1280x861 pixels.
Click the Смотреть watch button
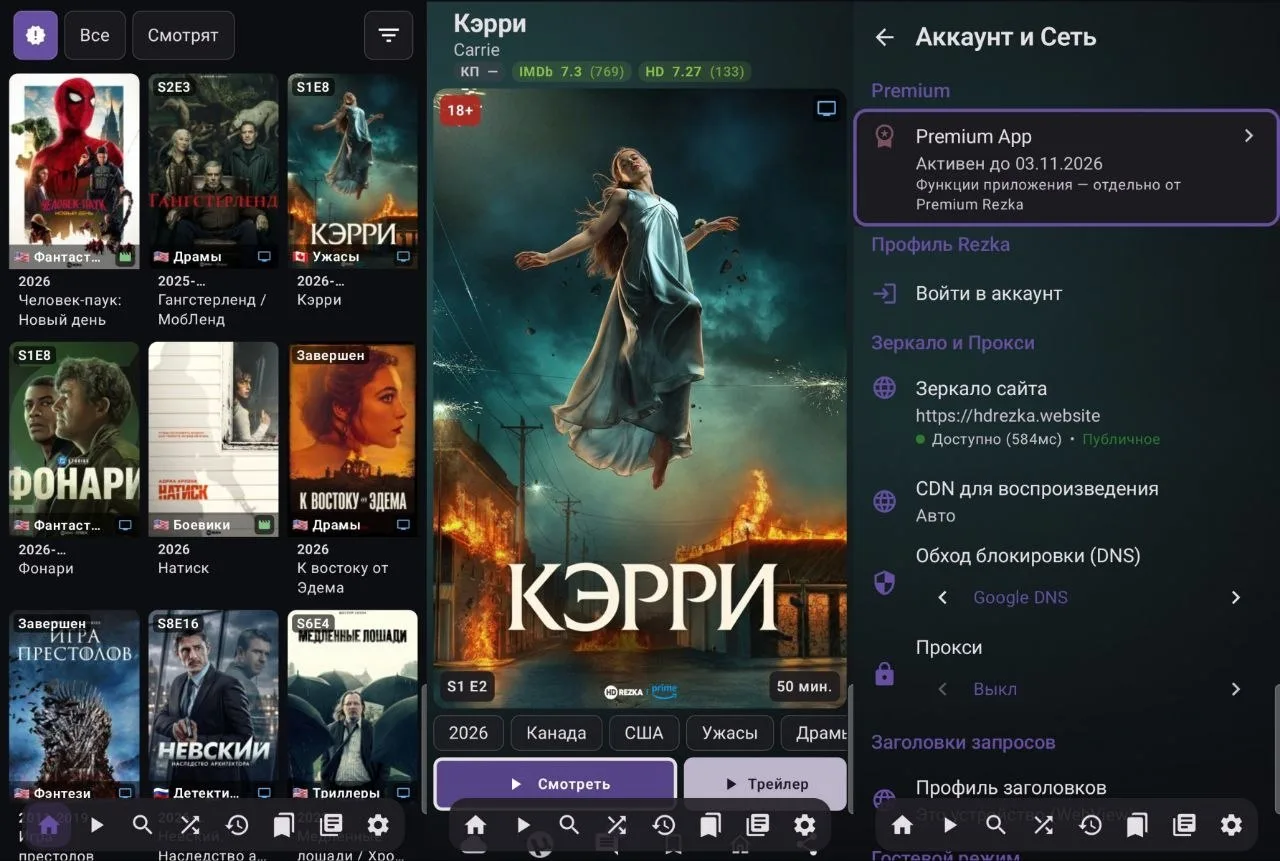click(x=555, y=784)
